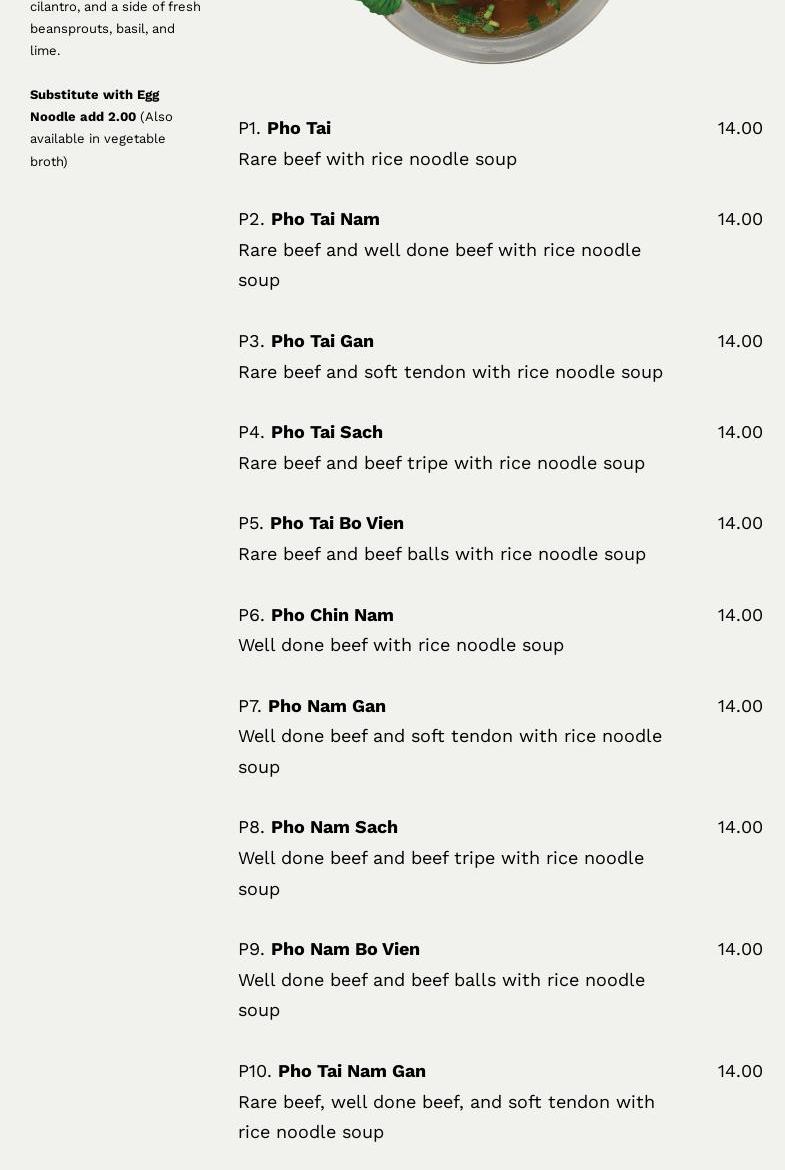Open the Pho Nam Gan item
785x1170 pixels.
click(x=326, y=706)
